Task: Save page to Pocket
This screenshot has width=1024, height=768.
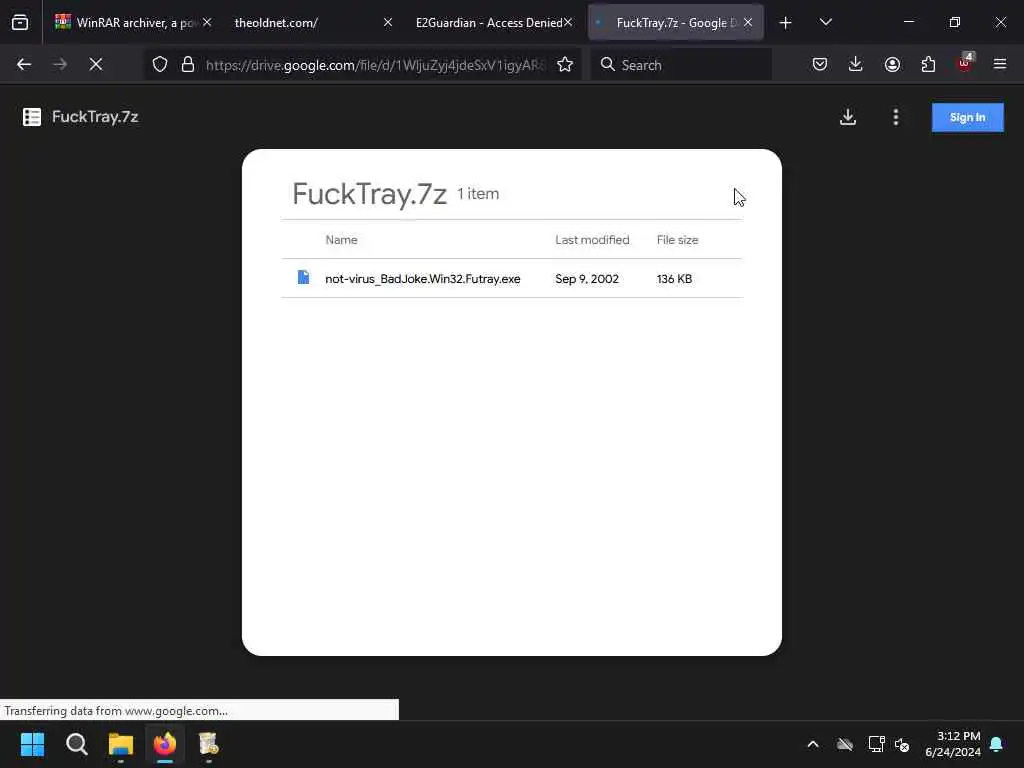Action: click(820, 64)
